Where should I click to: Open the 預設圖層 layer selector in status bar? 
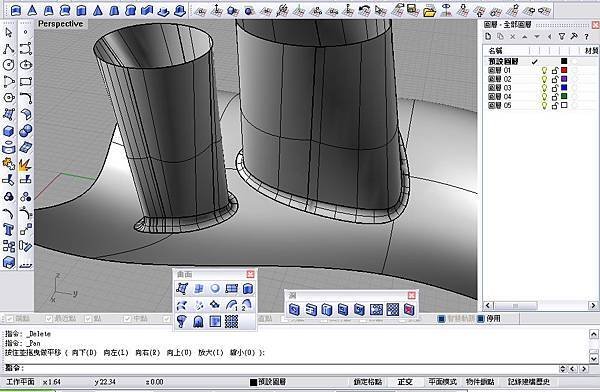click(x=268, y=382)
